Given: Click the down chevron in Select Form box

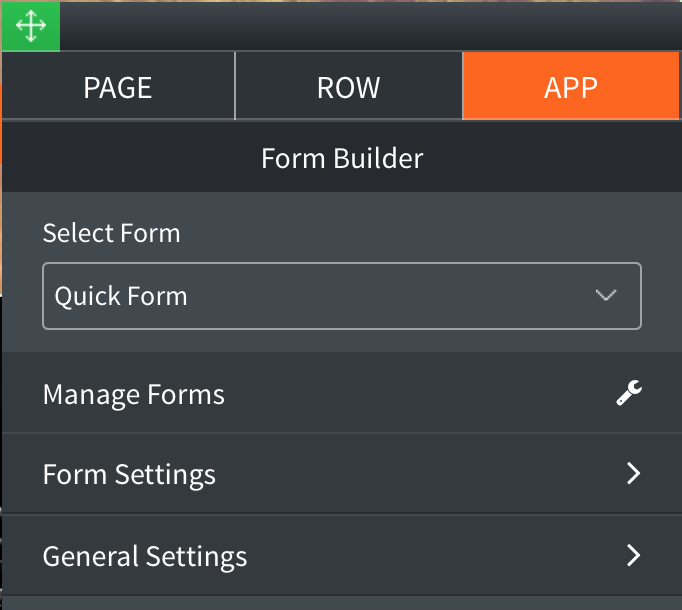Looking at the screenshot, I should 606,295.
